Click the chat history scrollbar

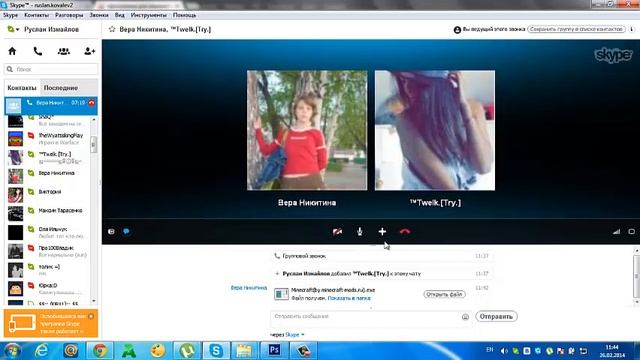(636, 276)
